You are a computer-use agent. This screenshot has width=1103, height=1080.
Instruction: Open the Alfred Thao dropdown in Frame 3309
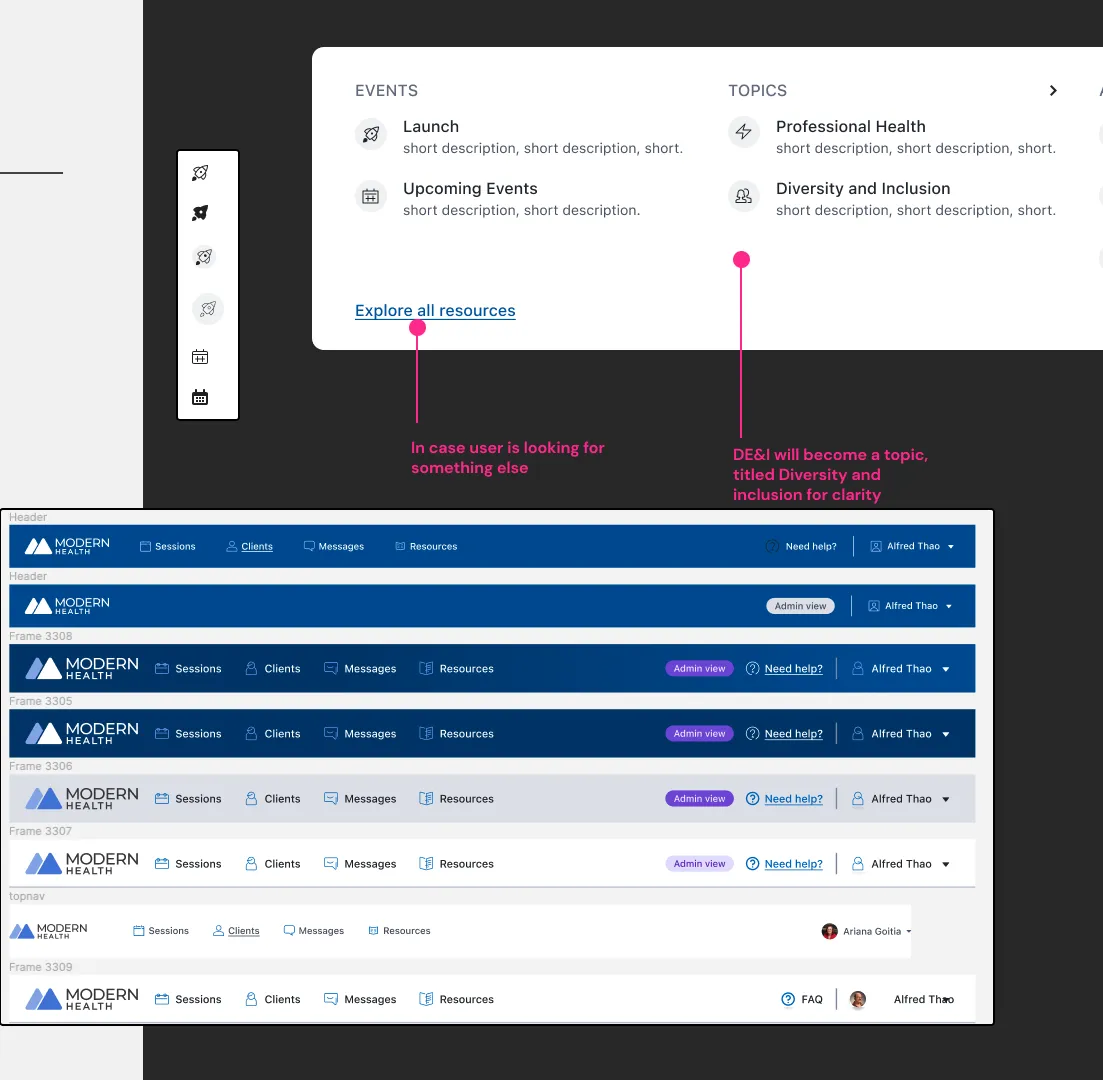point(924,999)
